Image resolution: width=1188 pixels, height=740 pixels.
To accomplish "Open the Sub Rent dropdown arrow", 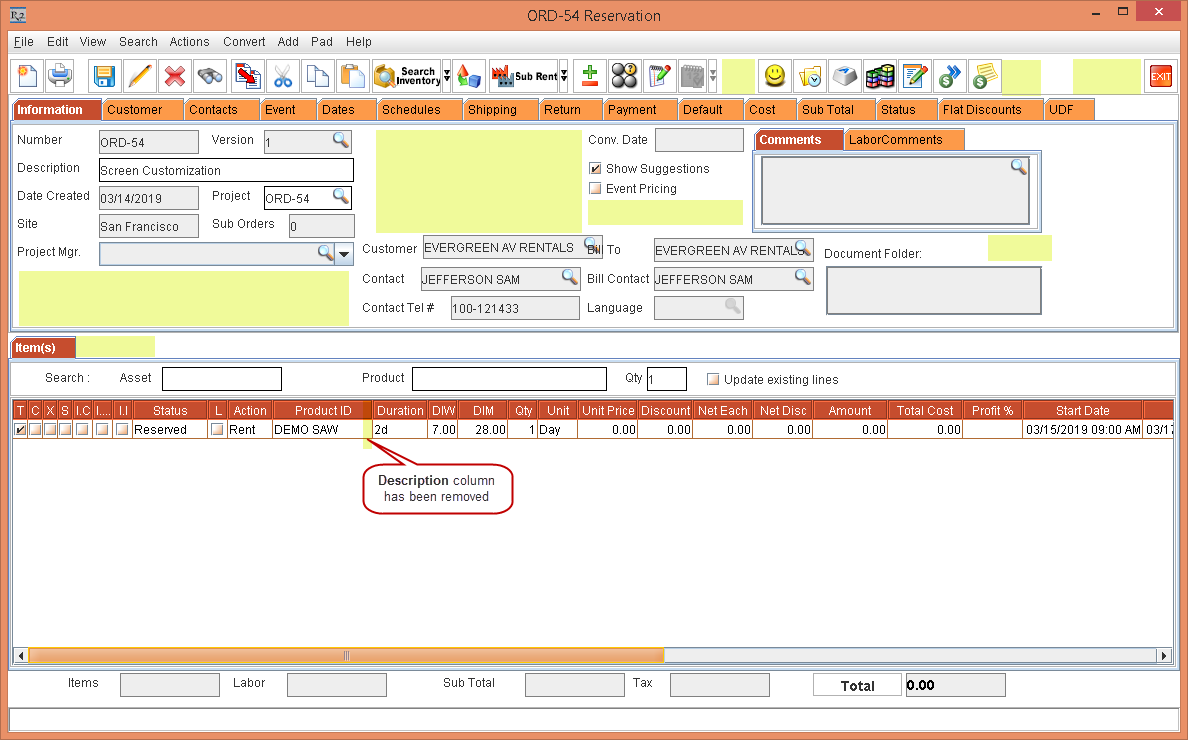I will tap(564, 76).
